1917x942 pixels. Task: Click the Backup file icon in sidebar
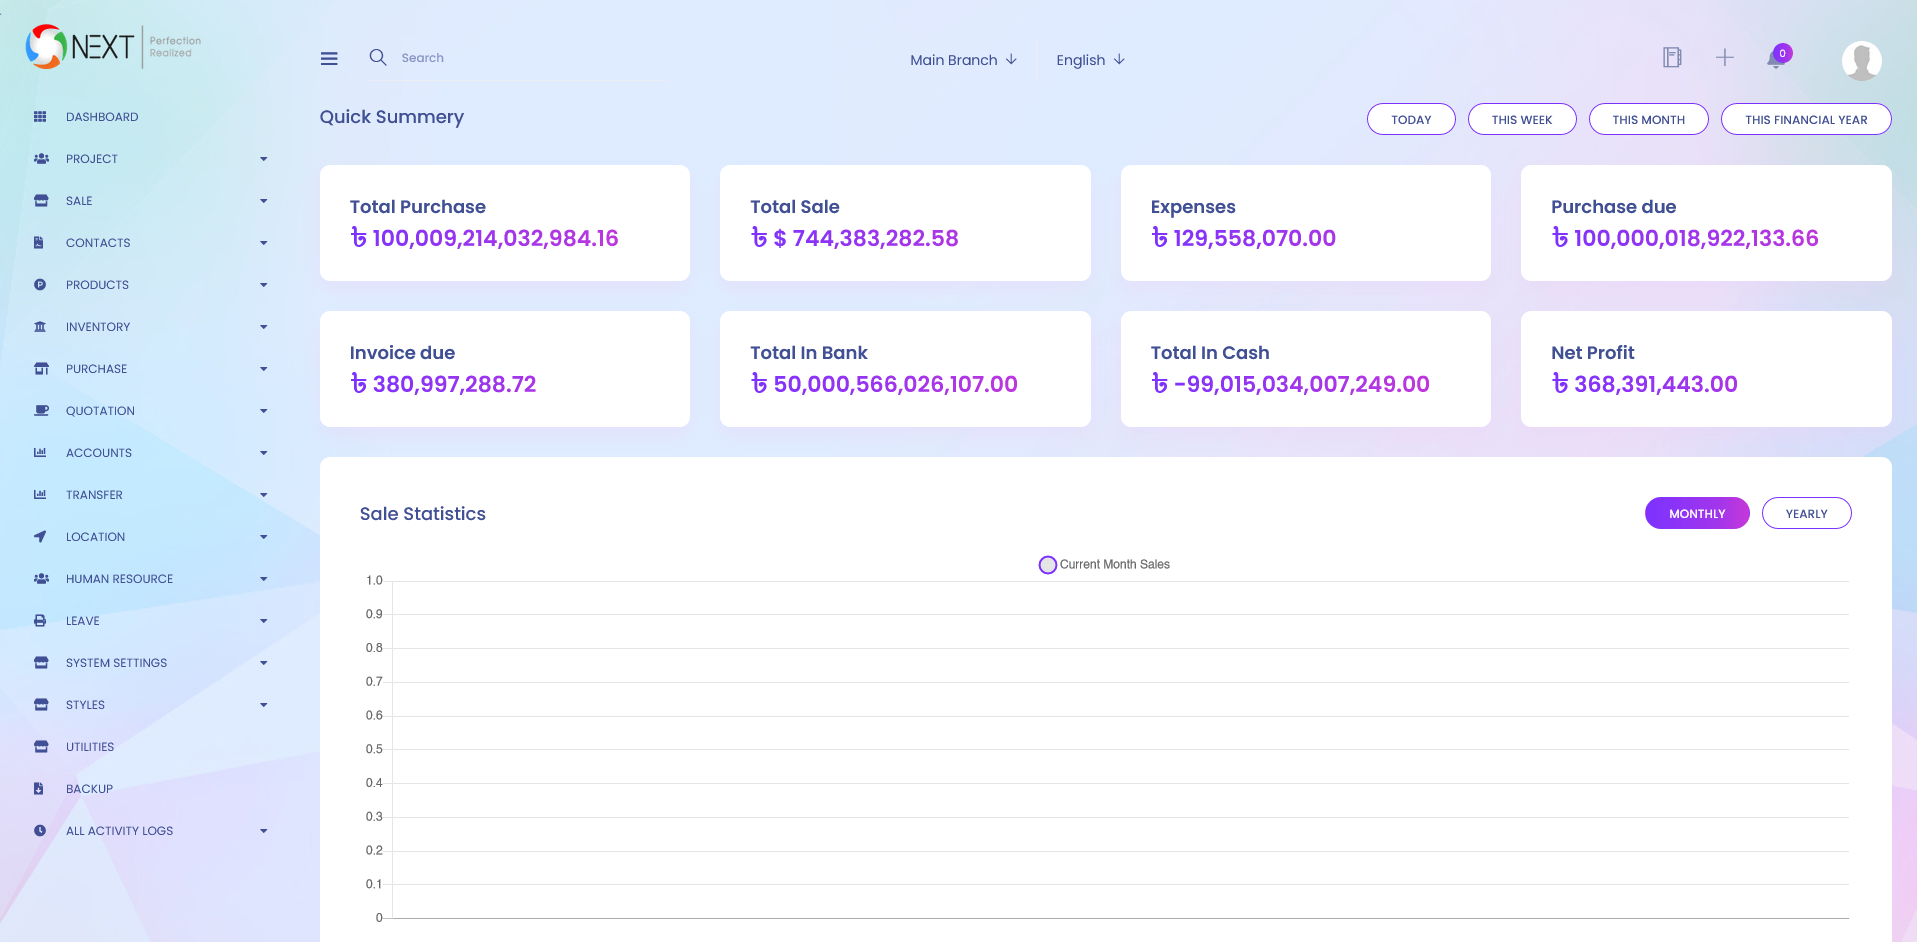(x=39, y=789)
